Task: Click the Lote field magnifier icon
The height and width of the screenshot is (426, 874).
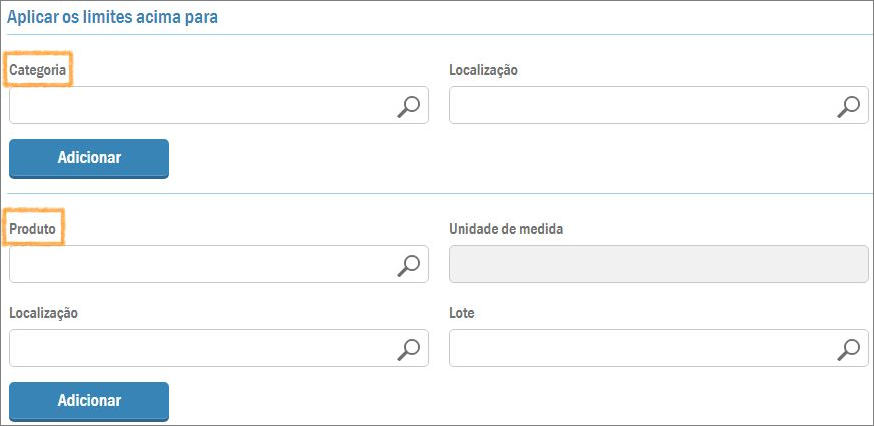Action: tap(848, 349)
